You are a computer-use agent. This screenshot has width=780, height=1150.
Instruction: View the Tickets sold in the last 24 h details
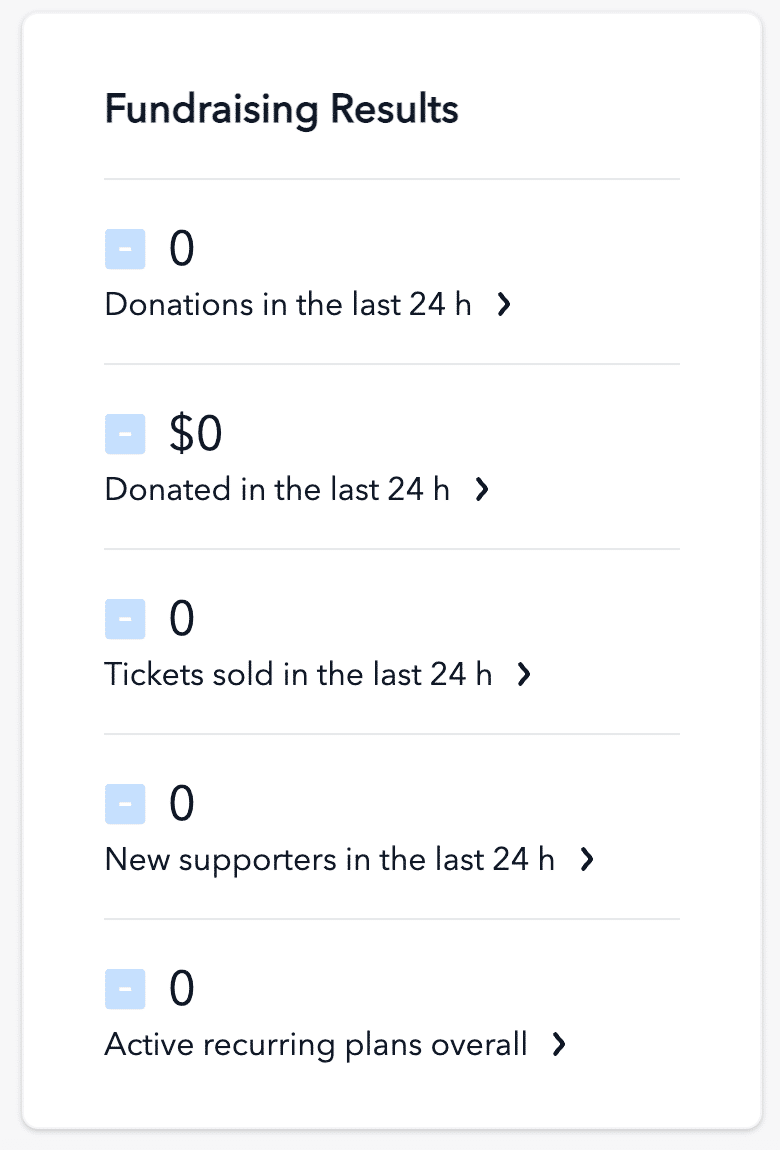[x=298, y=674]
